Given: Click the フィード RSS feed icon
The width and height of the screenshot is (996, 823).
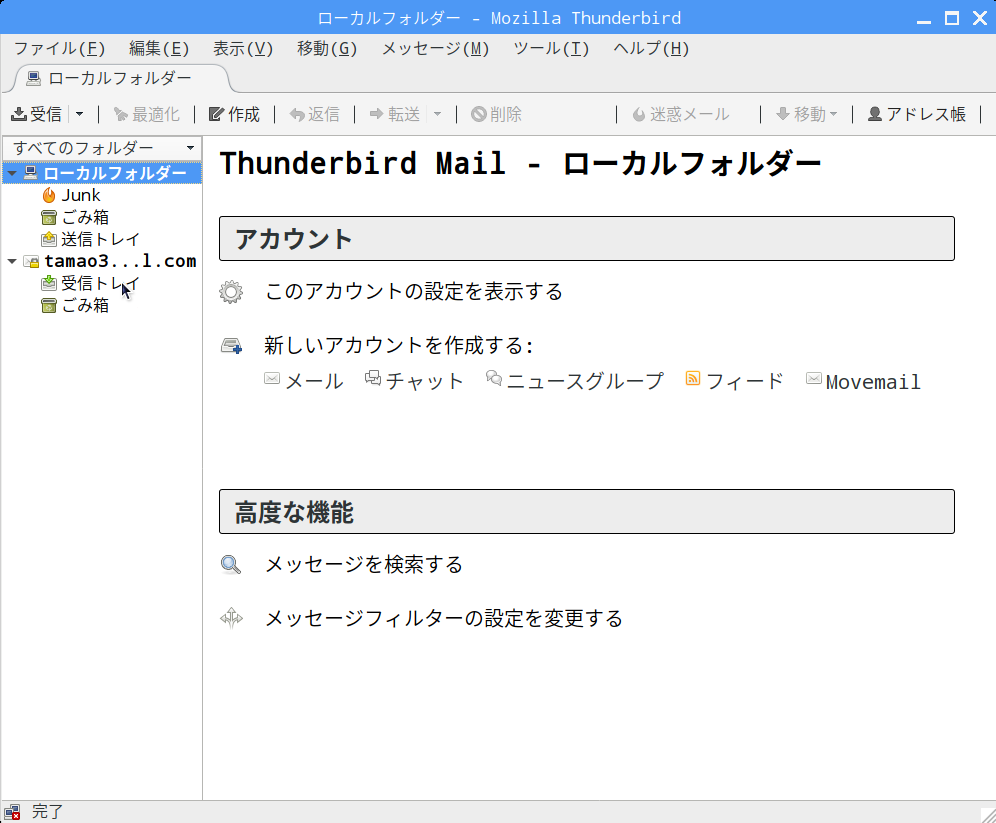Looking at the screenshot, I should coord(693,378).
